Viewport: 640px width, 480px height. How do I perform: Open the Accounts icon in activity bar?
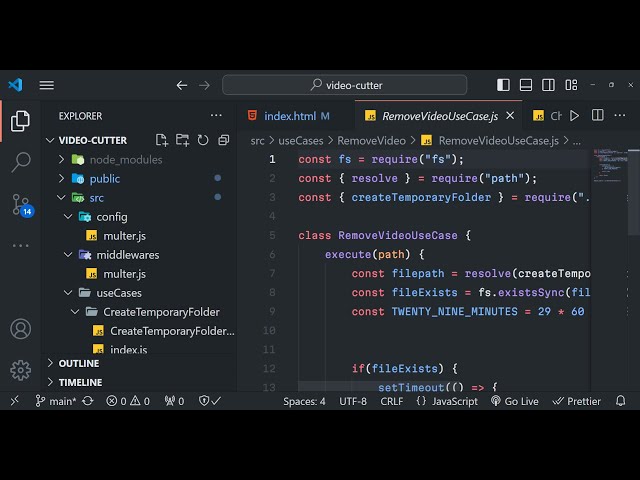(20, 329)
